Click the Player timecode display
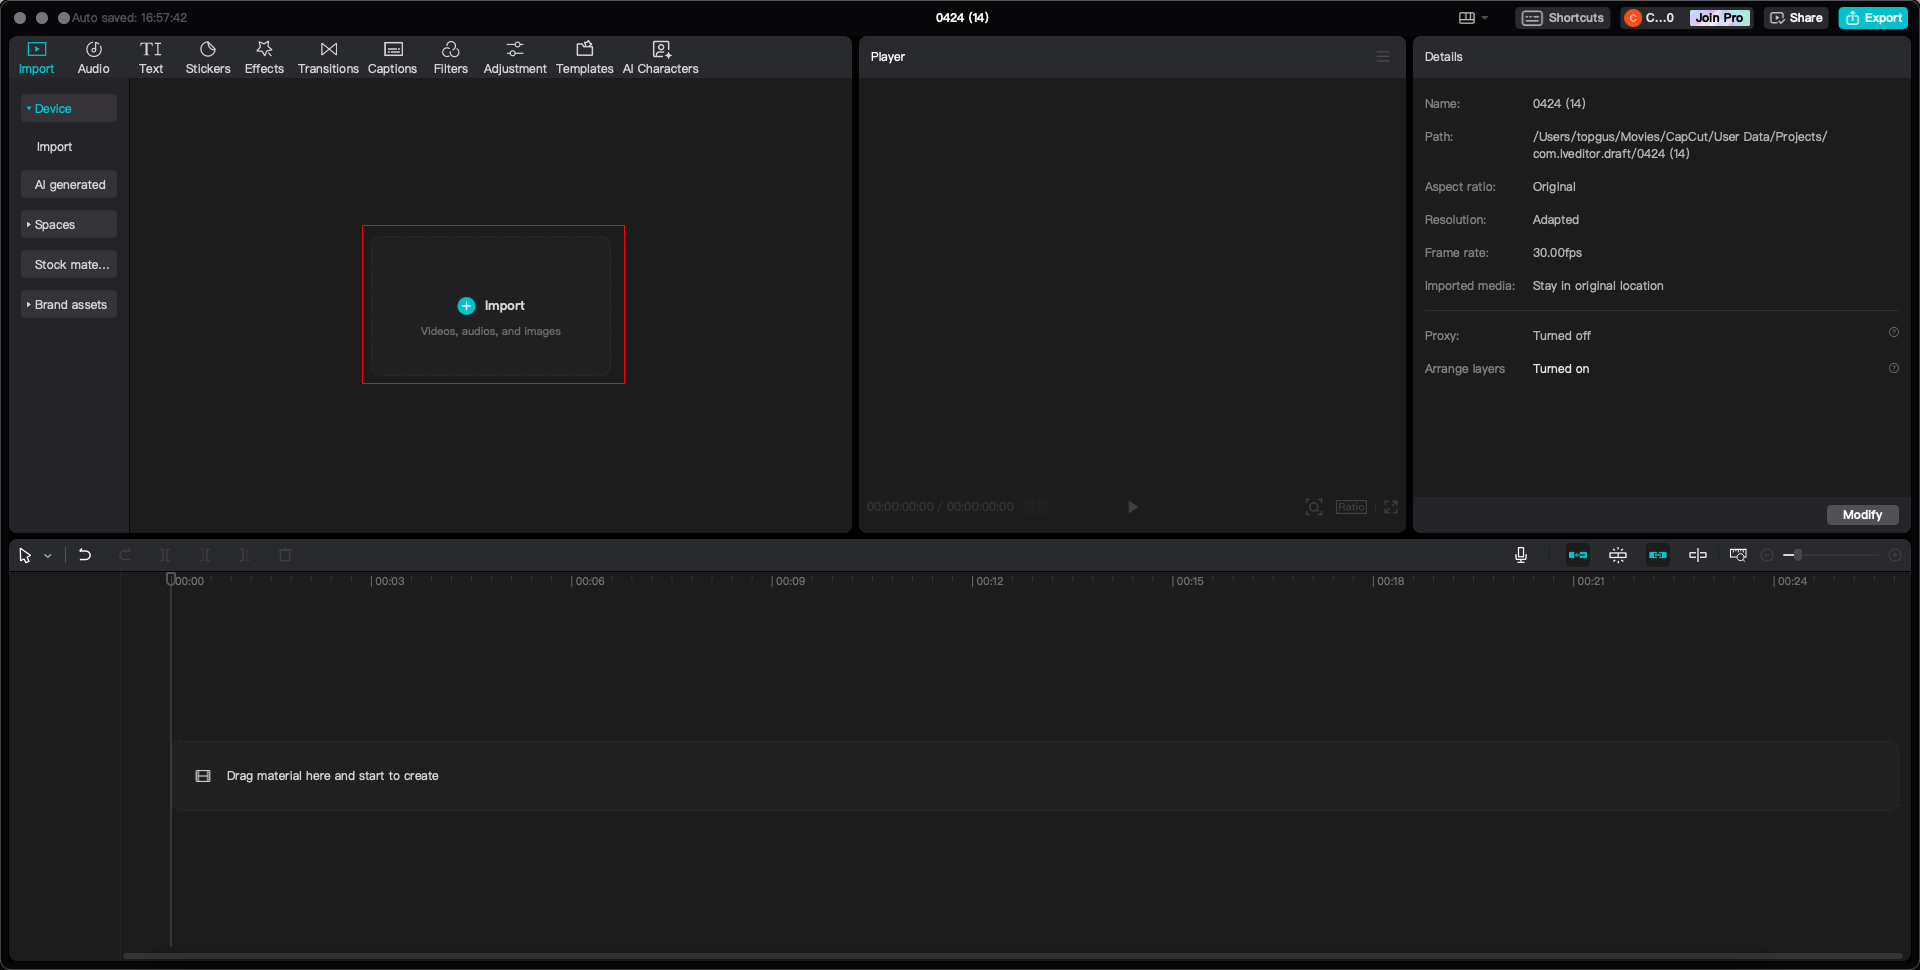1920x970 pixels. point(940,507)
